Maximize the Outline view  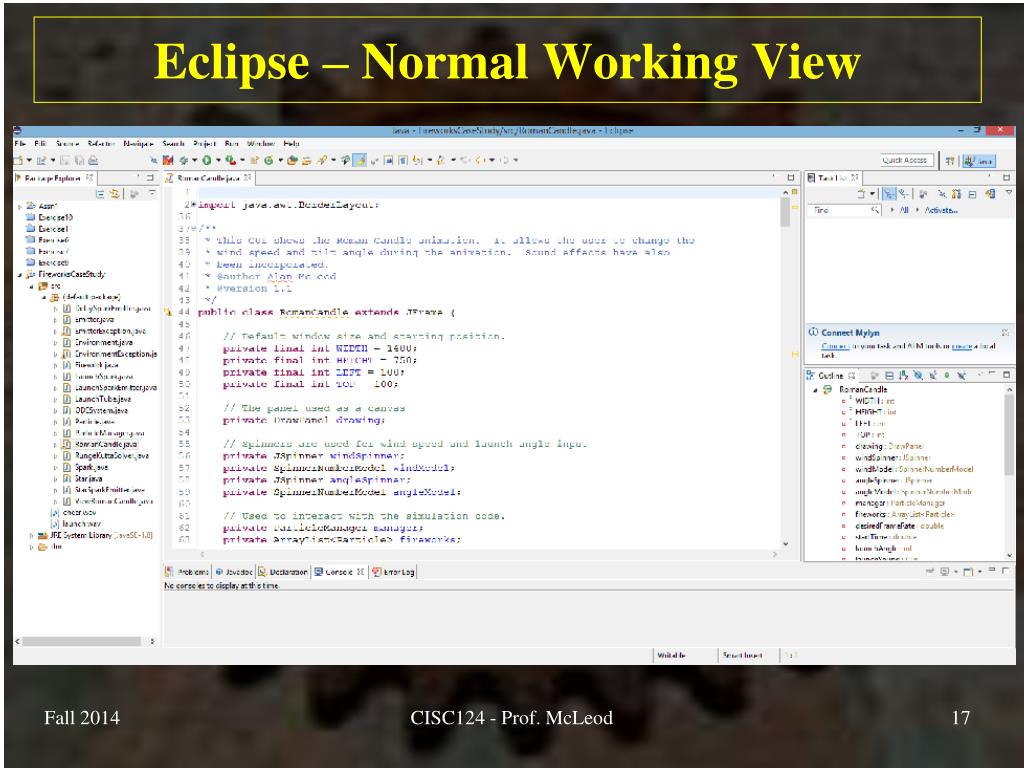click(x=1007, y=375)
